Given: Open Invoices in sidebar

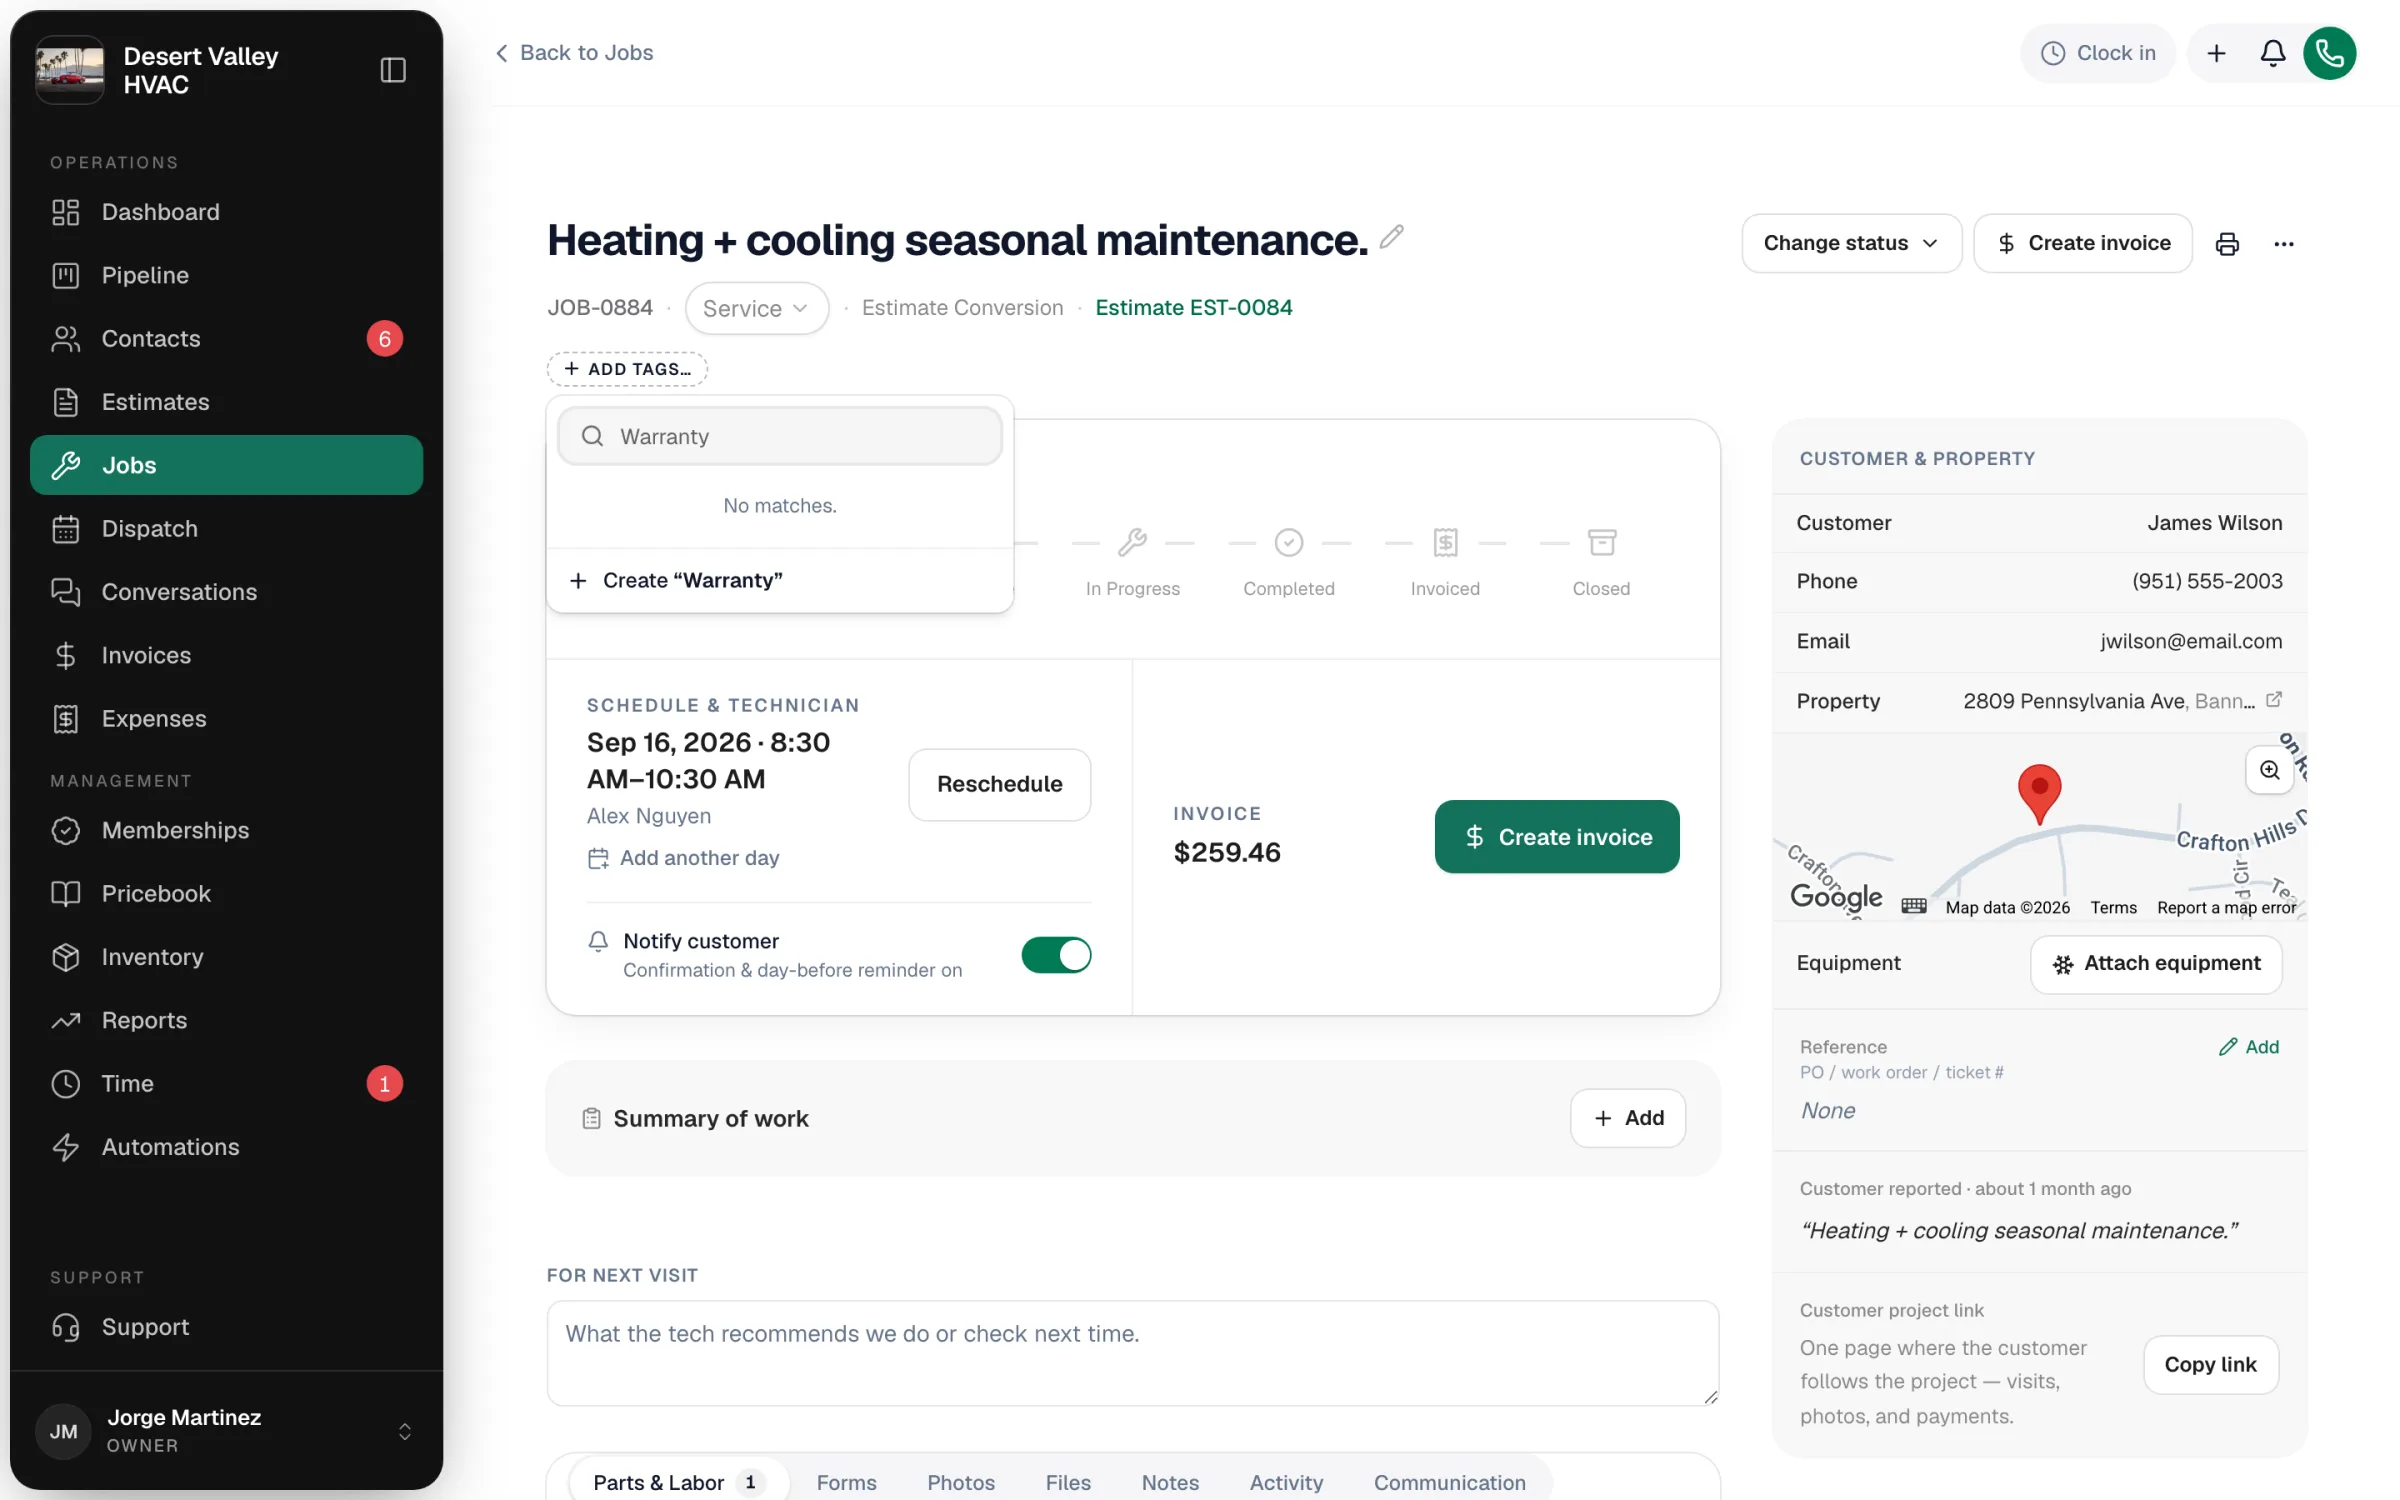Looking at the screenshot, I should 226,655.
